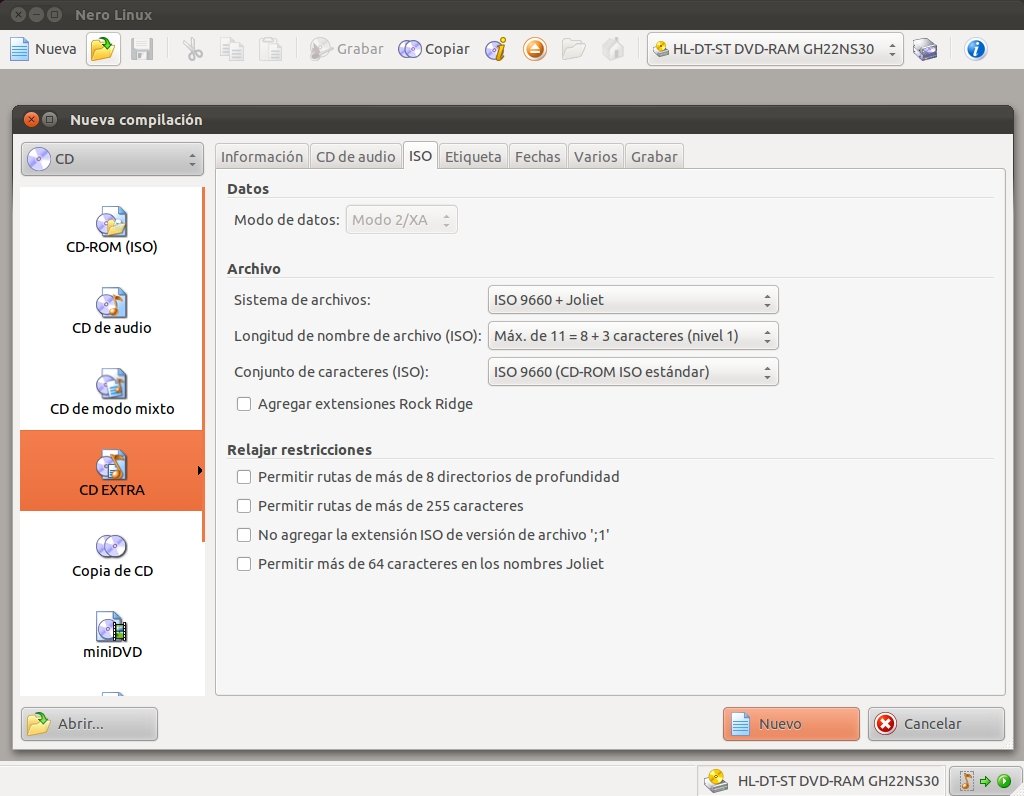Image resolution: width=1024 pixels, height=796 pixels.
Task: Click the drive icon next to the recorder dropdown
Action: point(925,49)
